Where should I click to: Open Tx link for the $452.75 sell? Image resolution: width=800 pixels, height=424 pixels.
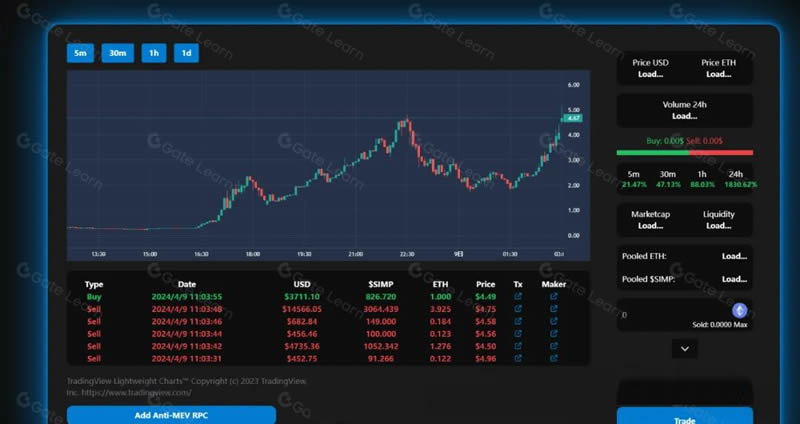coord(518,357)
